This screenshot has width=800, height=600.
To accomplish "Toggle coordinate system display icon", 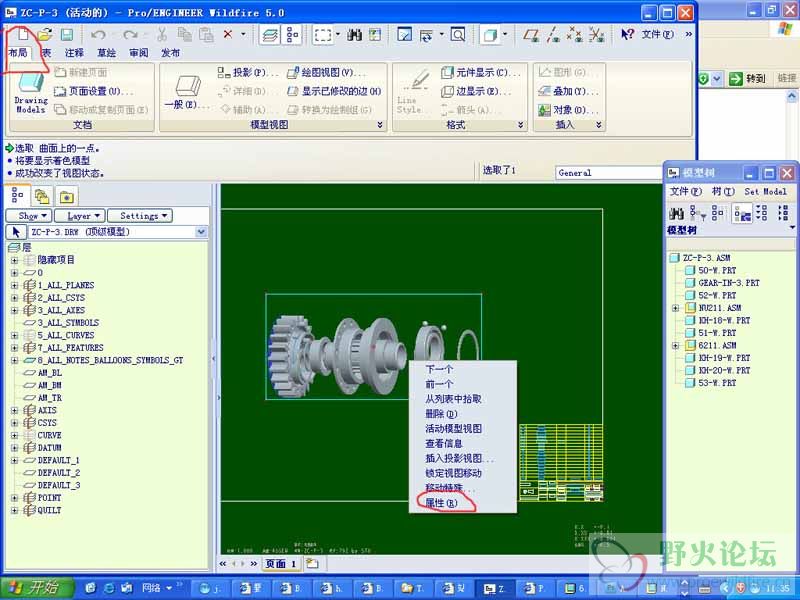I will 596,35.
